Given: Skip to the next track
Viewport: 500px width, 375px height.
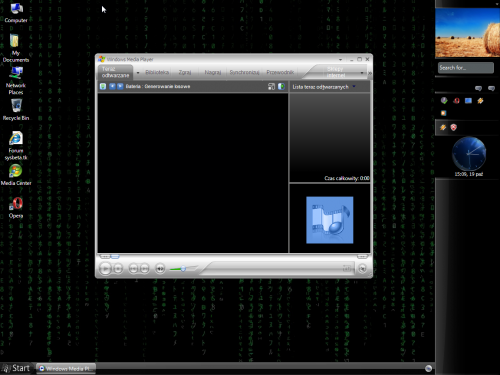Looking at the screenshot, I should point(144,268).
